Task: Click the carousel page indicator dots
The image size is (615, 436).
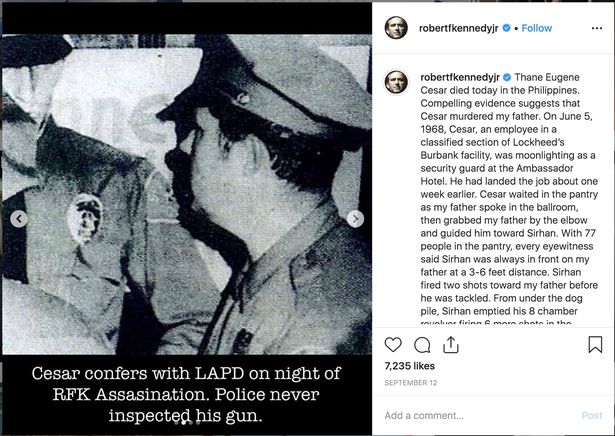Action: click(x=187, y=421)
